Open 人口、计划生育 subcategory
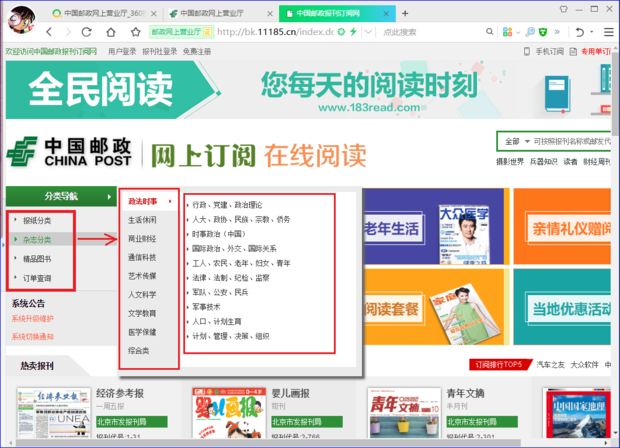 tap(216, 321)
